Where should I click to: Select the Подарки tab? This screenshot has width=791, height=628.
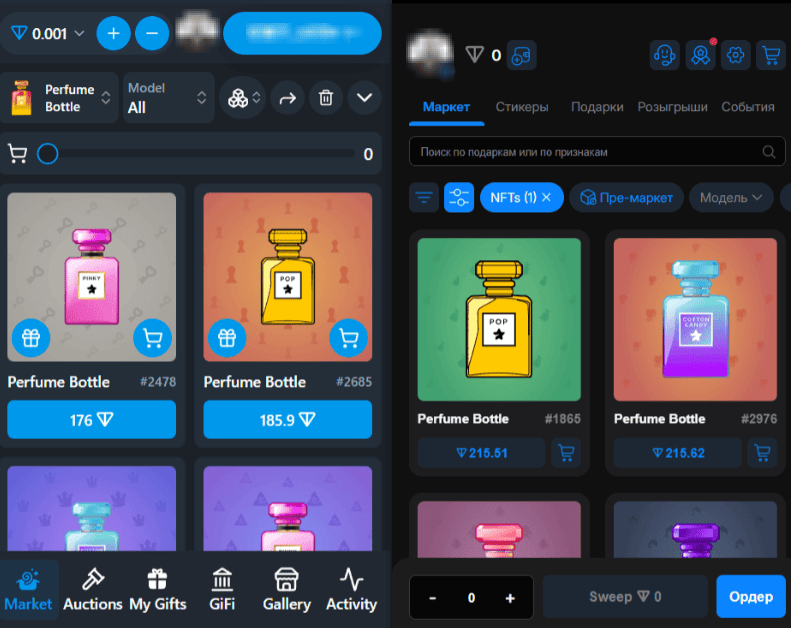click(597, 107)
